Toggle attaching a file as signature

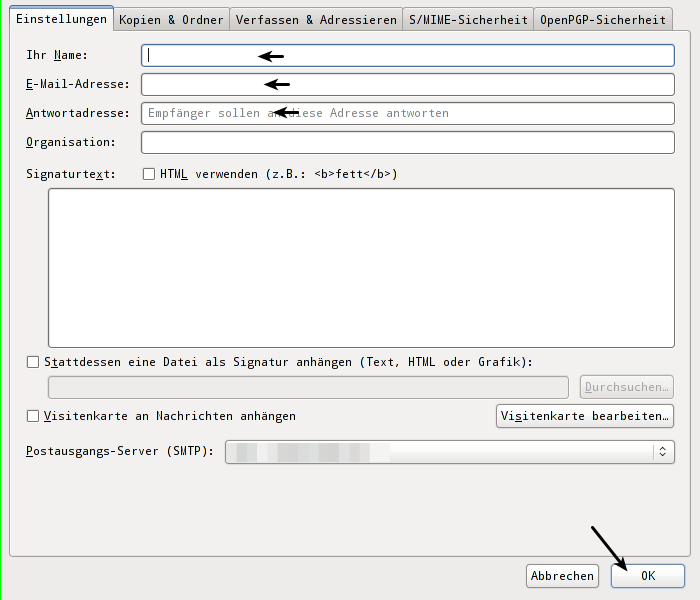click(33, 362)
